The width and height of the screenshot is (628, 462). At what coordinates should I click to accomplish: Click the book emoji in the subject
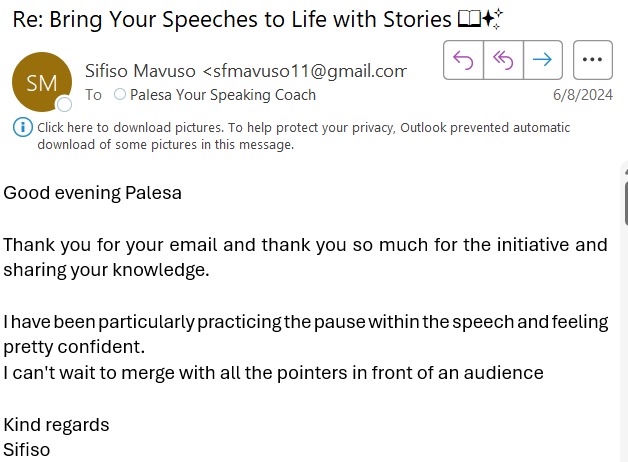469,19
